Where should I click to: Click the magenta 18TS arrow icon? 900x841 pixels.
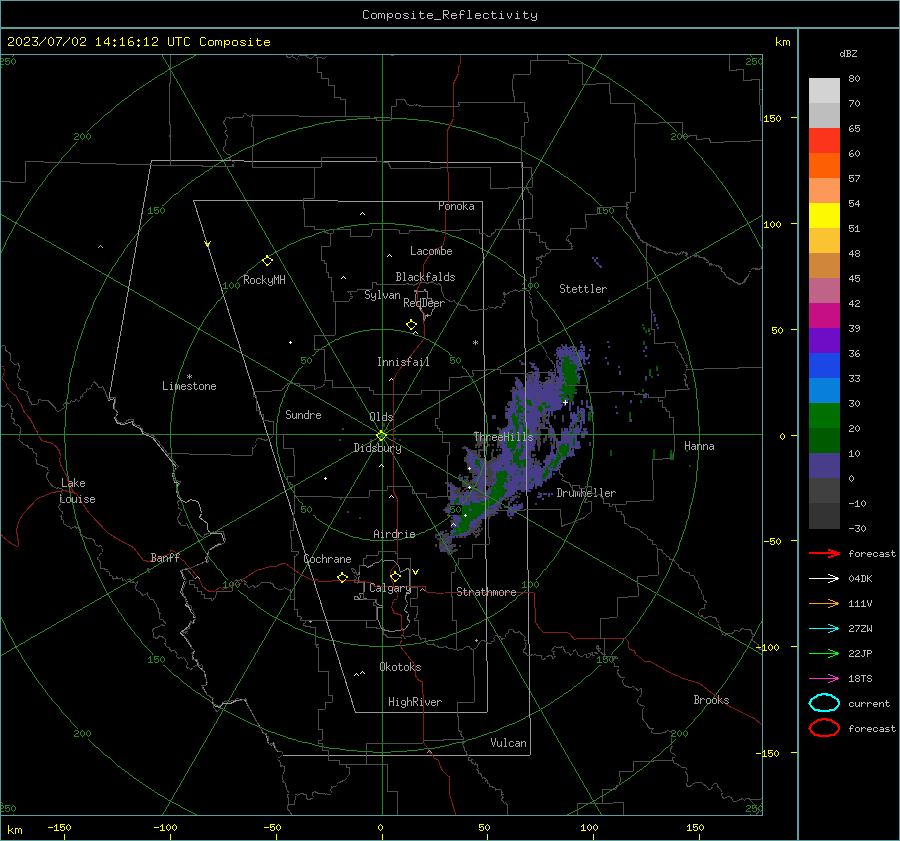(824, 679)
